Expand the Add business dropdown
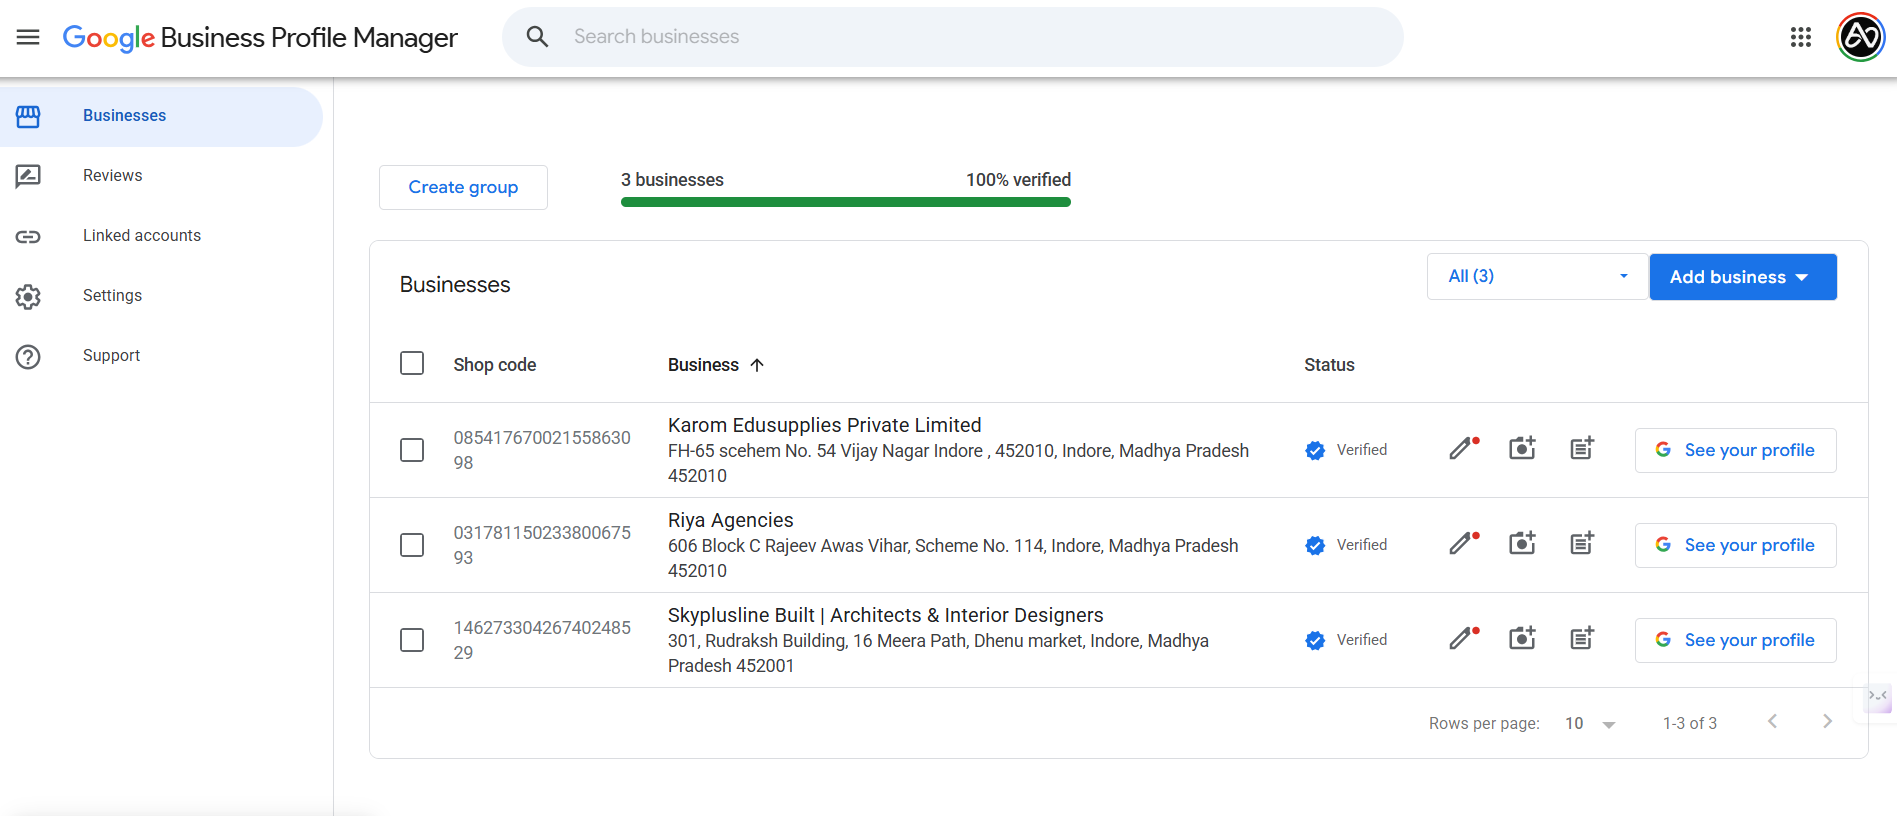 pyautogui.click(x=1743, y=277)
